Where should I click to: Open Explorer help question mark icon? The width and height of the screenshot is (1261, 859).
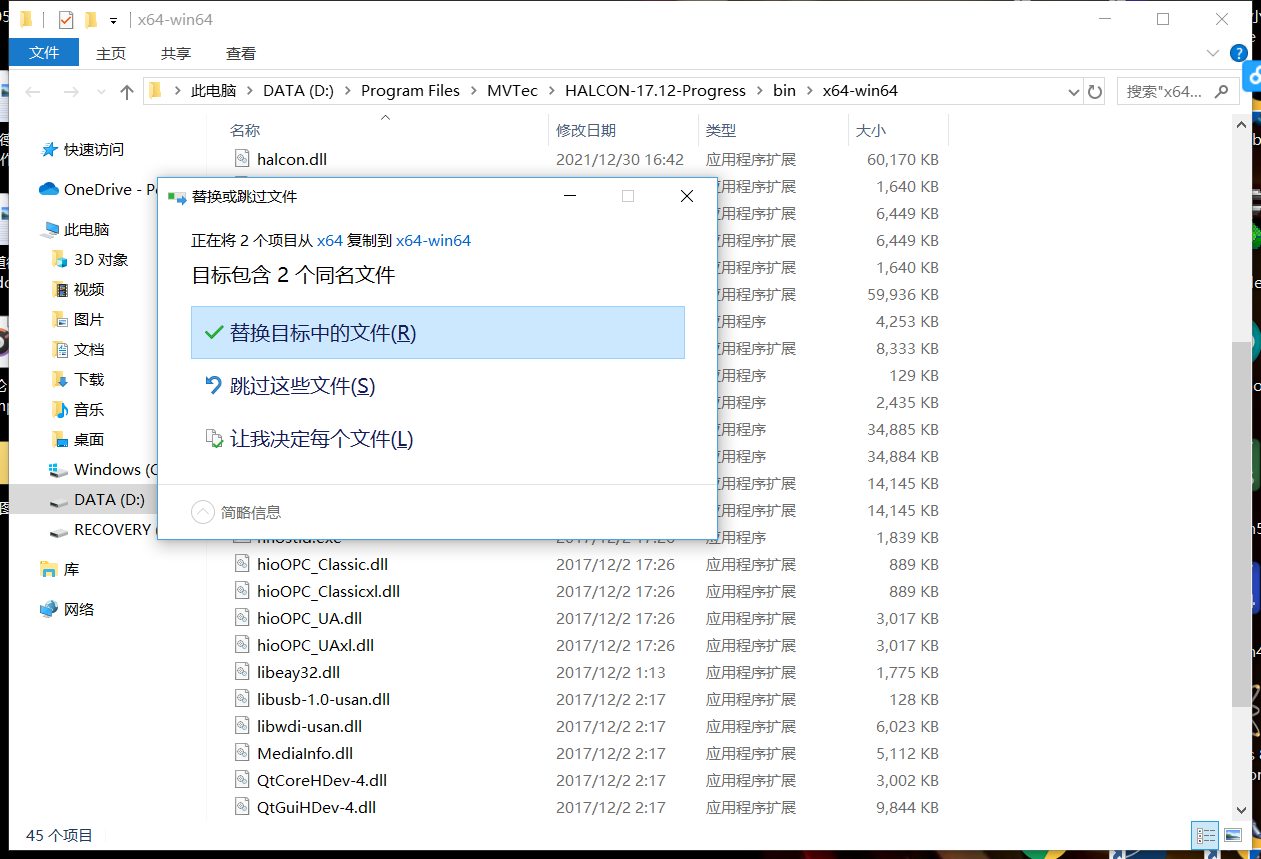coord(1239,53)
